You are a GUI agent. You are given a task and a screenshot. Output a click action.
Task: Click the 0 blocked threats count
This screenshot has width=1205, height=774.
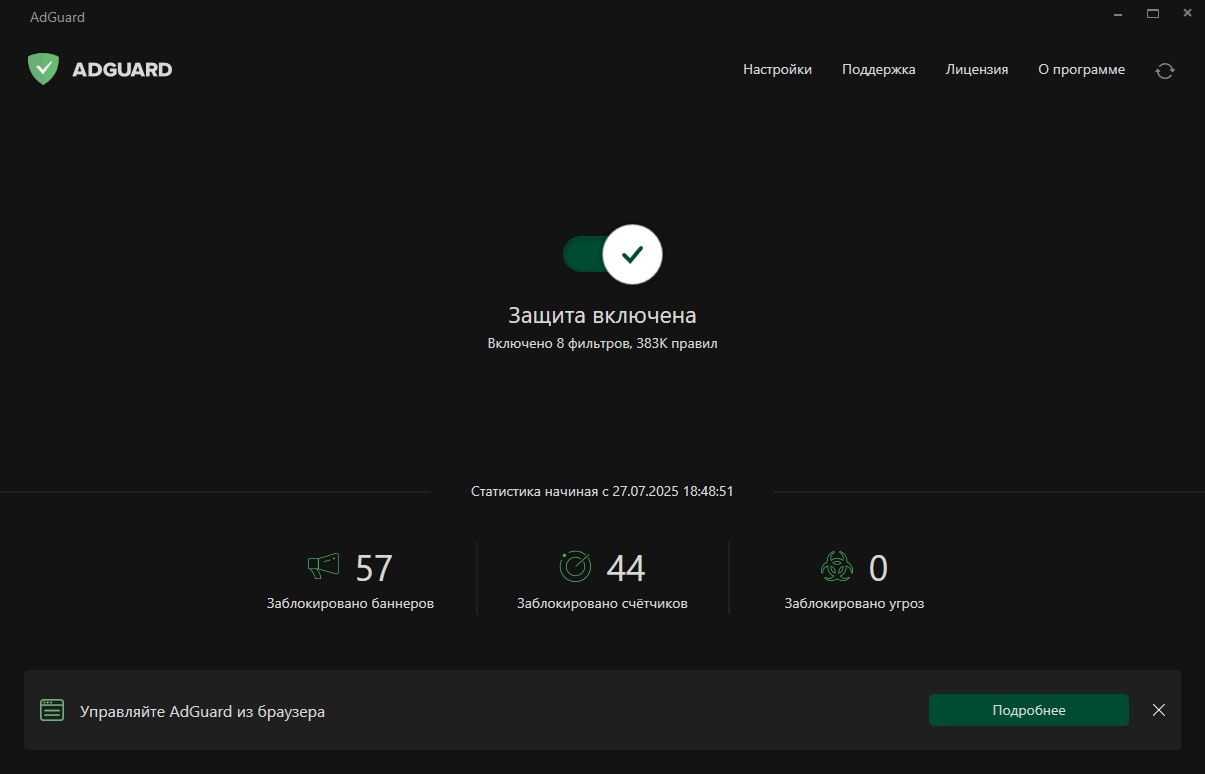[878, 568]
